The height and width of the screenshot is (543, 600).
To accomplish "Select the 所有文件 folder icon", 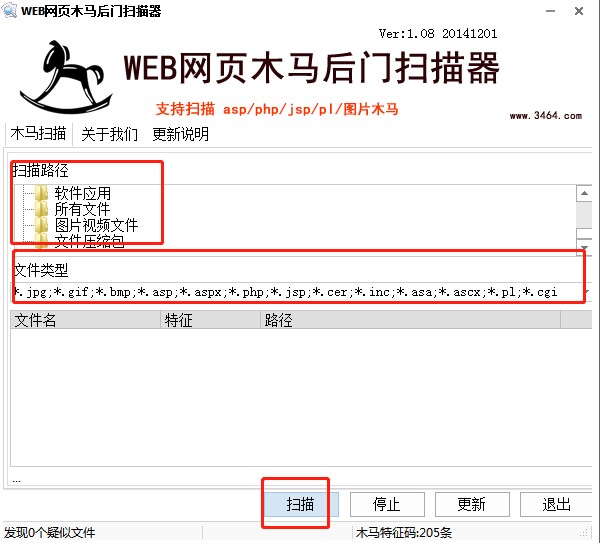I will tap(41, 209).
